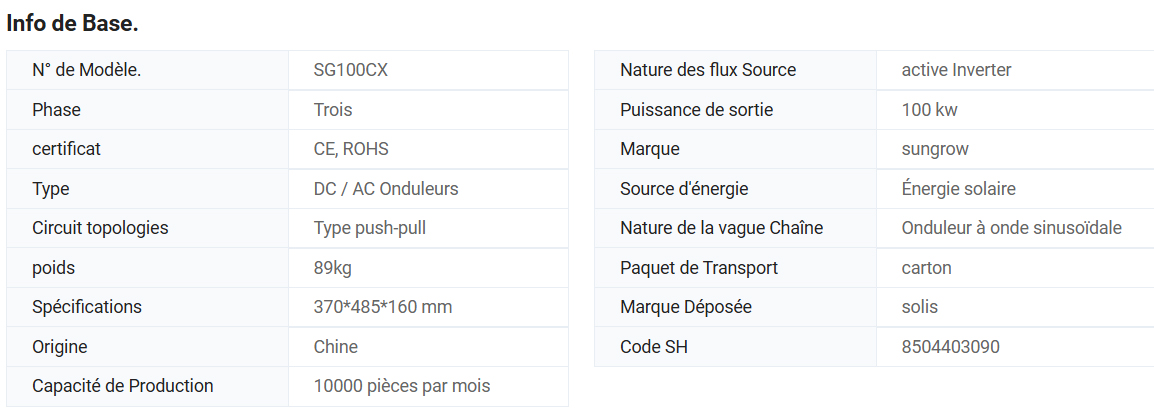1154x408 pixels.
Task: Select the 'Chine' origin value
Action: pos(336,347)
